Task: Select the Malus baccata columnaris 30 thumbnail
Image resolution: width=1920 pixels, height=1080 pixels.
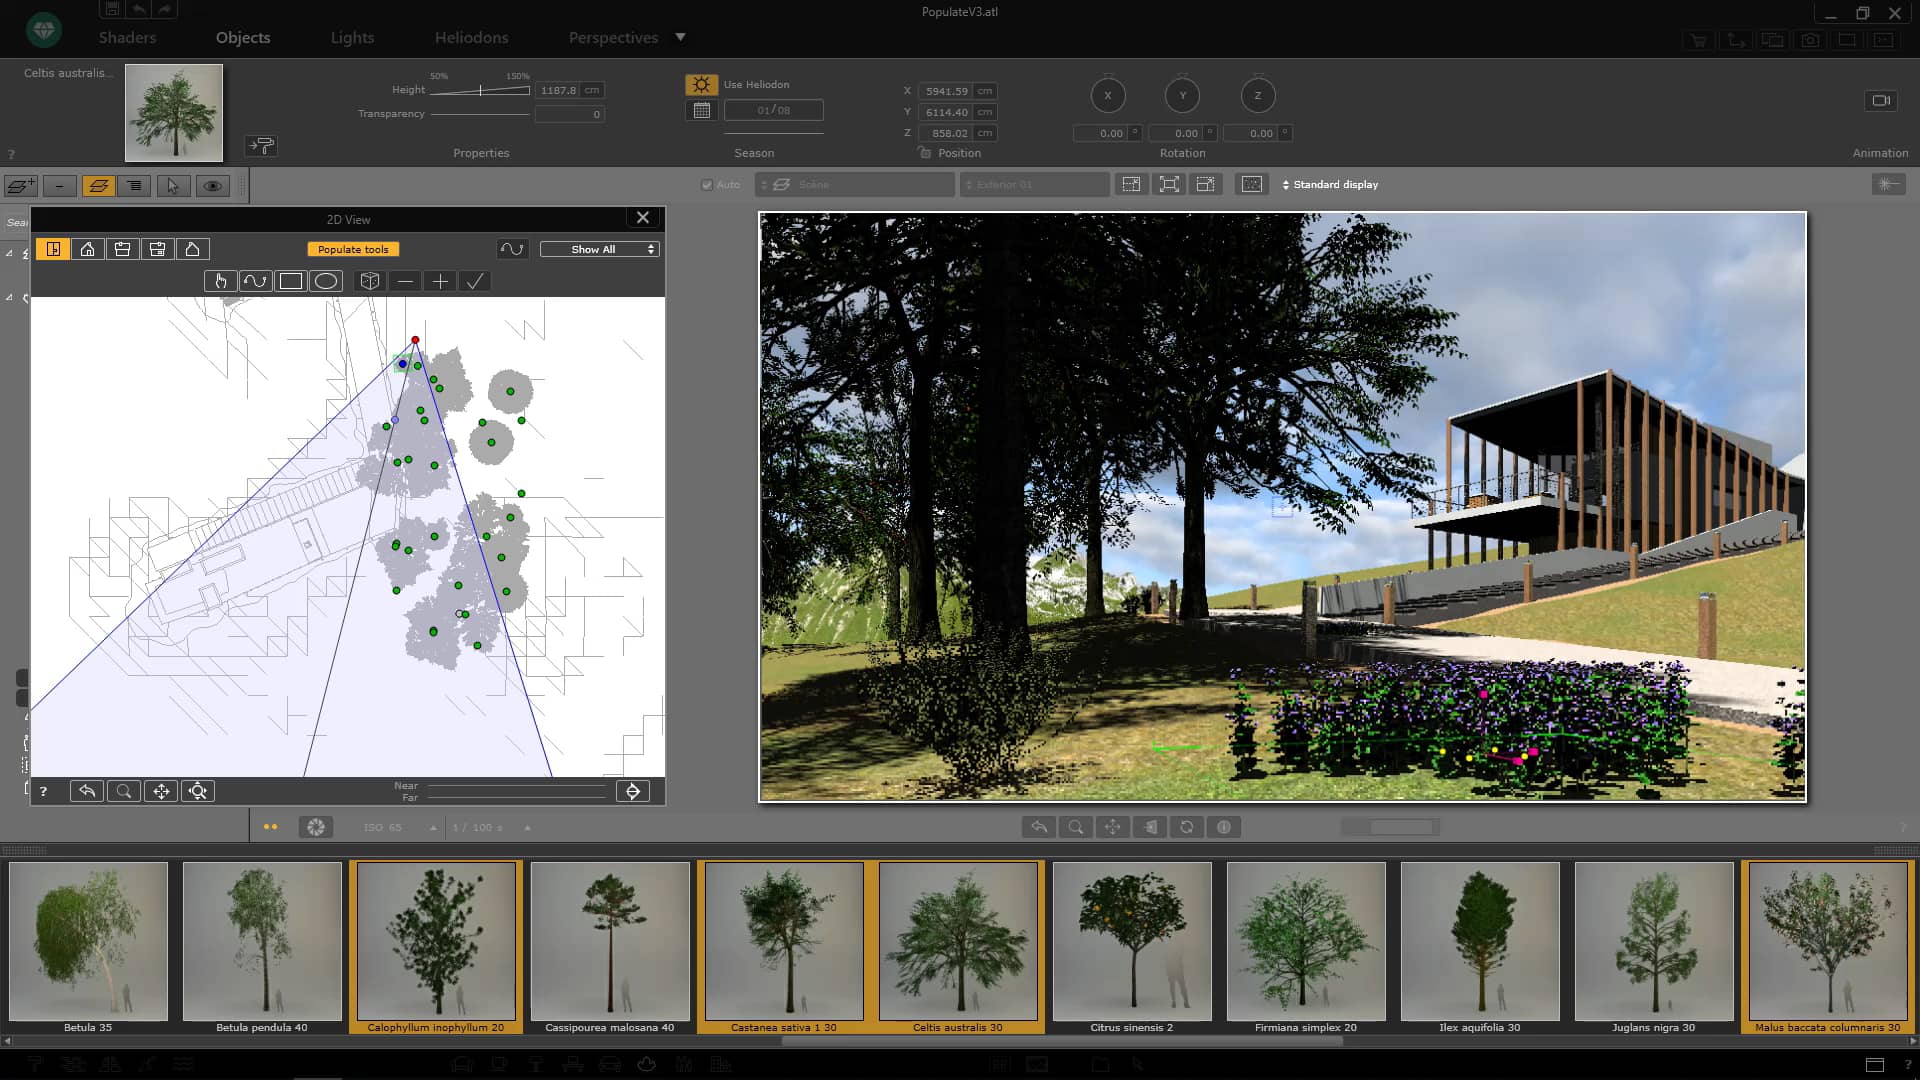Action: pyautogui.click(x=1829, y=942)
